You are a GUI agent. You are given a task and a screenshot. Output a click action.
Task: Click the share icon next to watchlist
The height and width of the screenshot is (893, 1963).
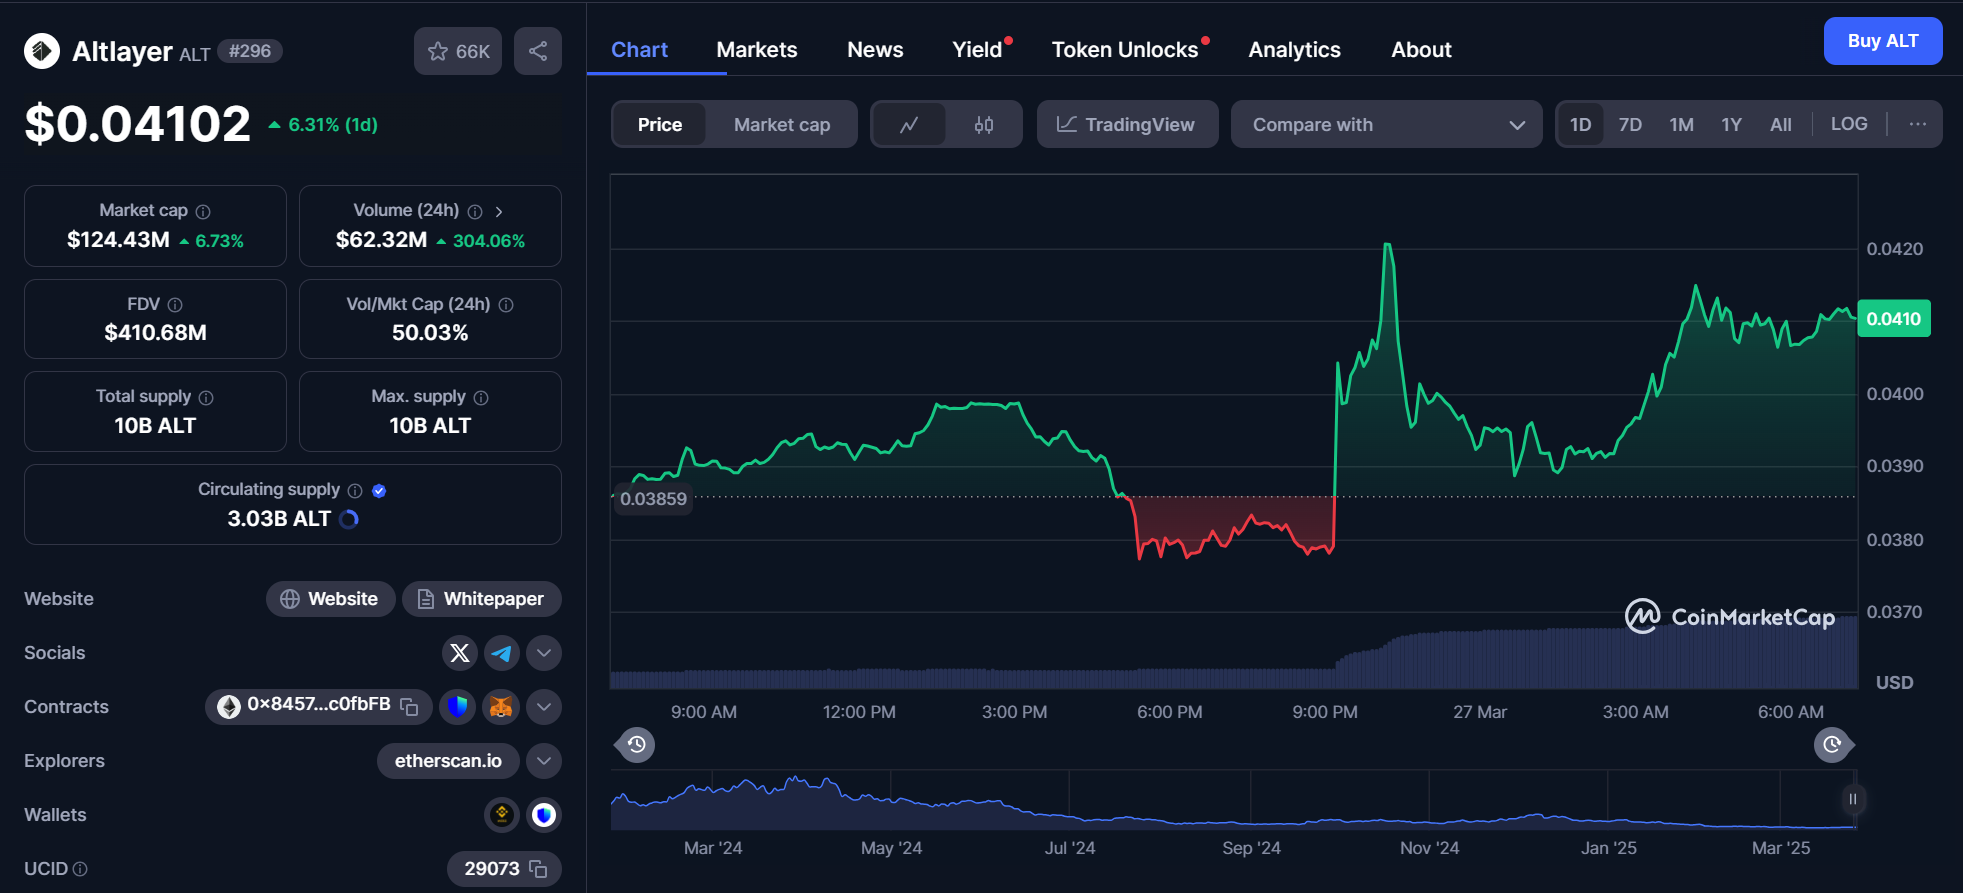[538, 51]
